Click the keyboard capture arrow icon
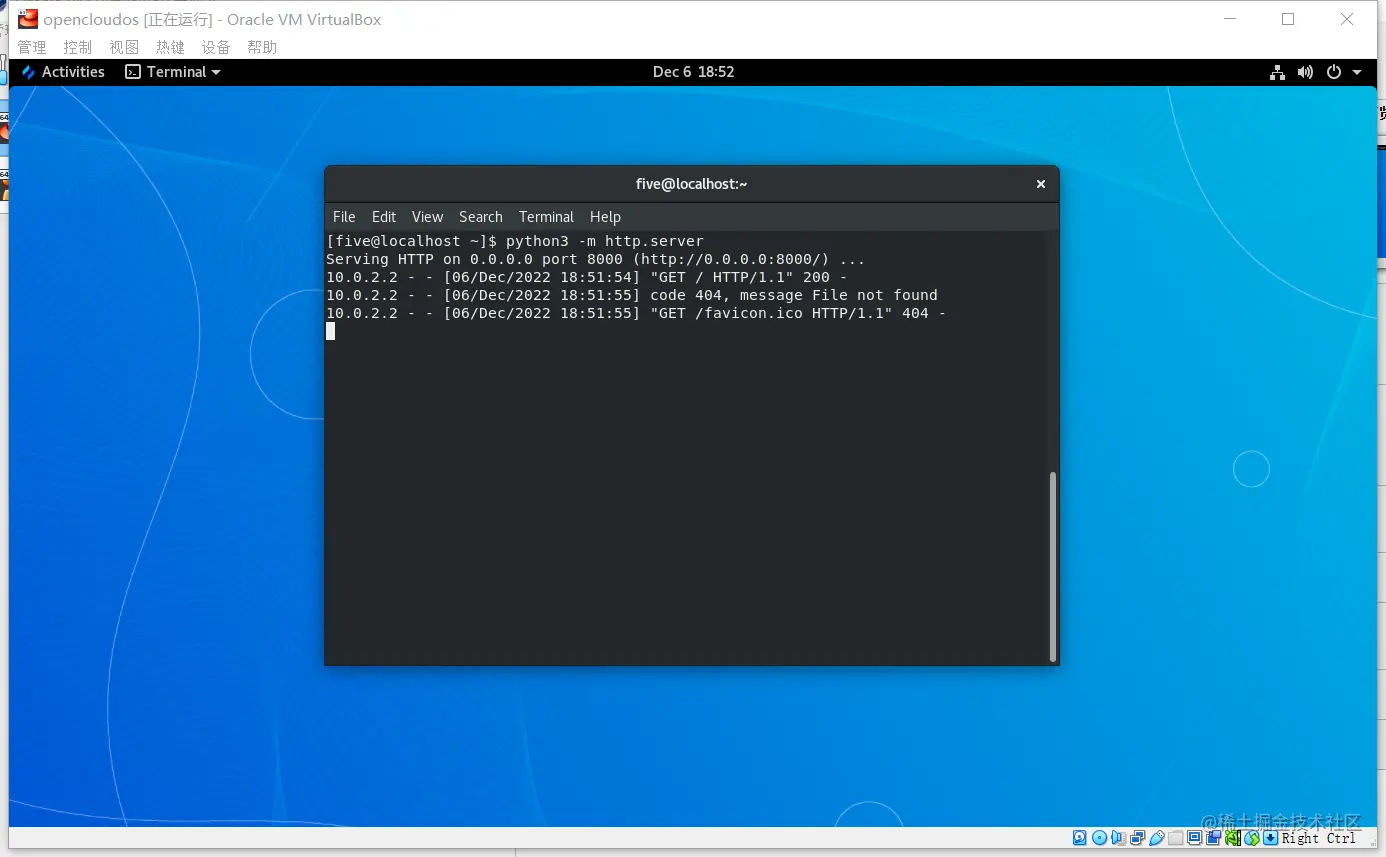Screen dimensions: 1386x857 coord(1271,838)
